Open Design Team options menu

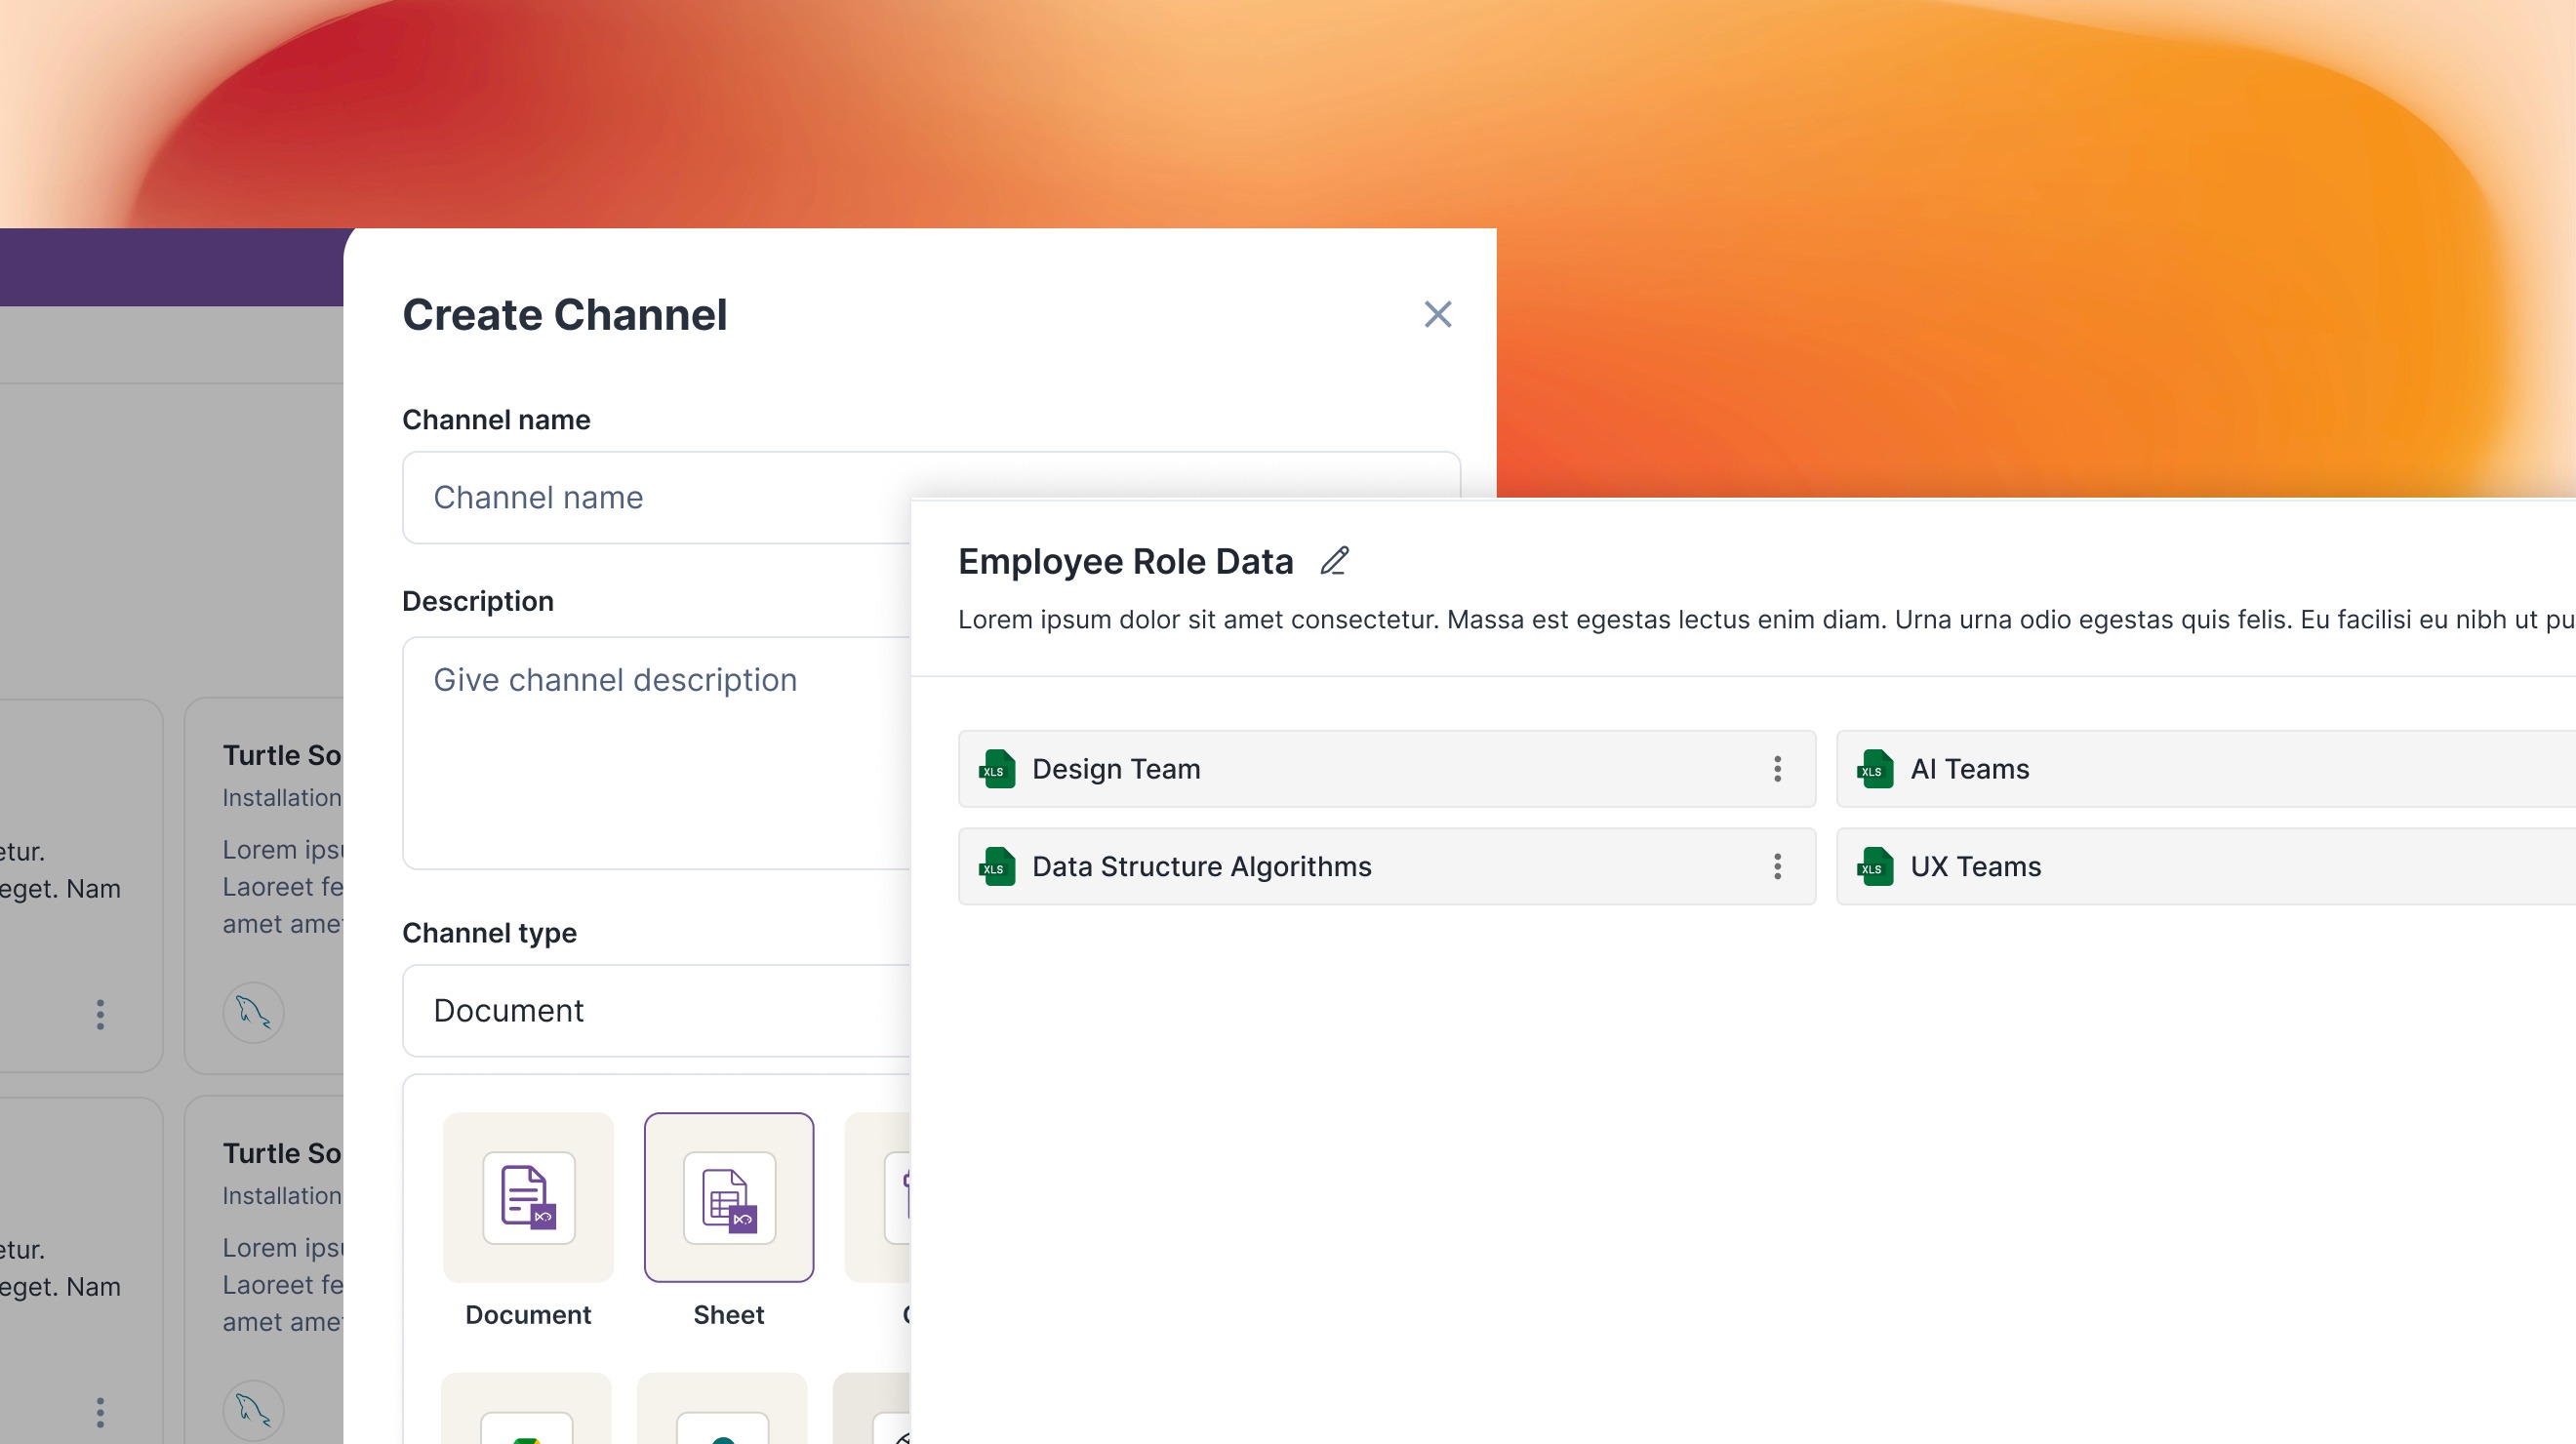pyautogui.click(x=1777, y=769)
